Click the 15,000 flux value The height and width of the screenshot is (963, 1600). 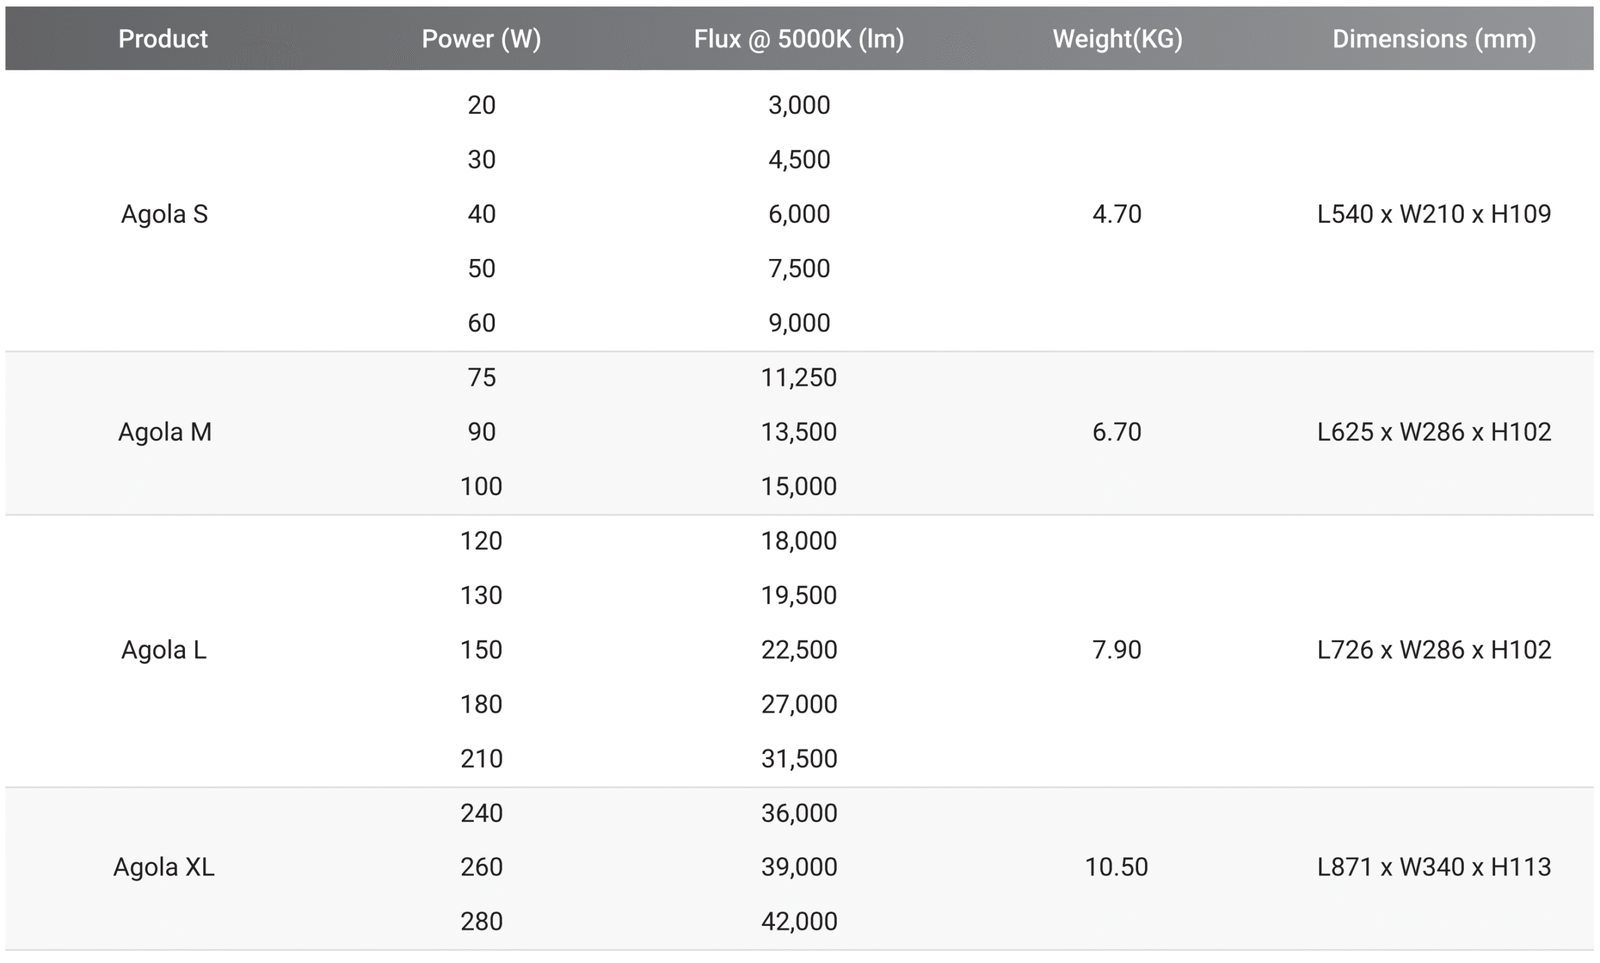pos(799,486)
